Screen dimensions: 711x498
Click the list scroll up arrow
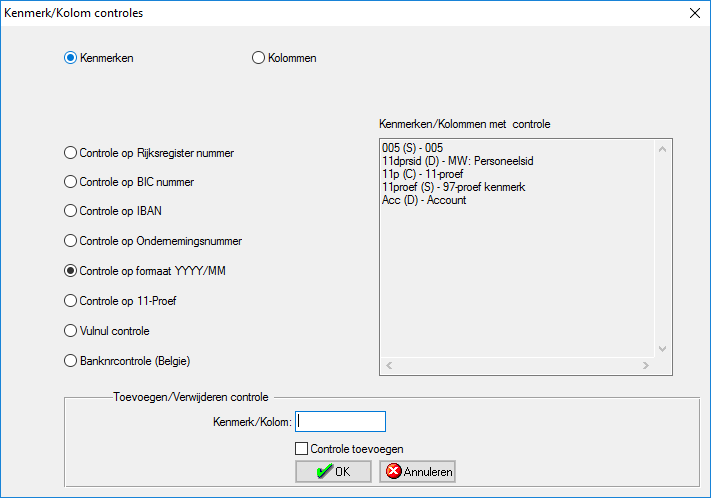(662, 149)
